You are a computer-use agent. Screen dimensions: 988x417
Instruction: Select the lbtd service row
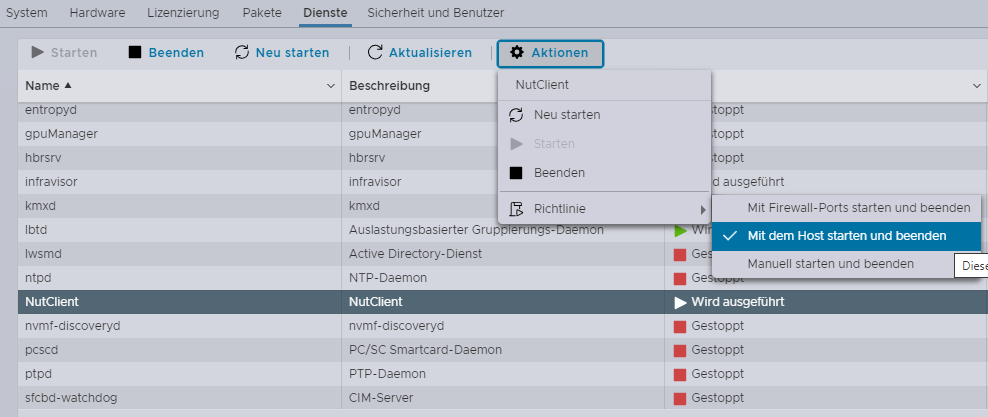click(x=502, y=230)
